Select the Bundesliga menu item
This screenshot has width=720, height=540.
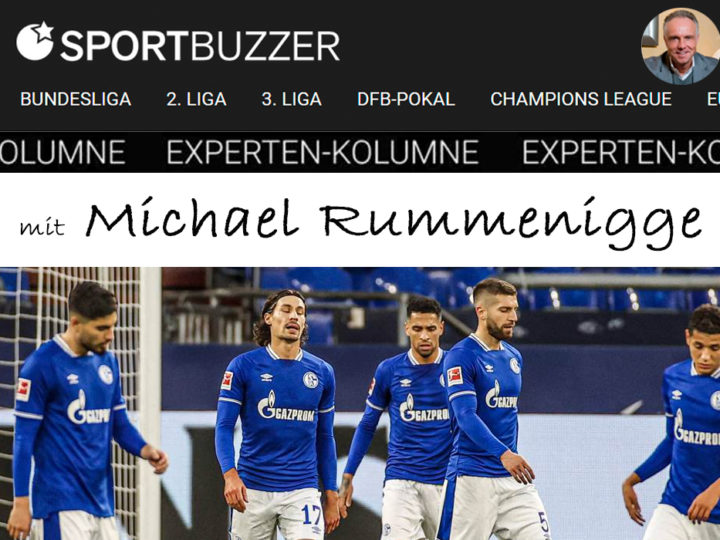(x=76, y=99)
